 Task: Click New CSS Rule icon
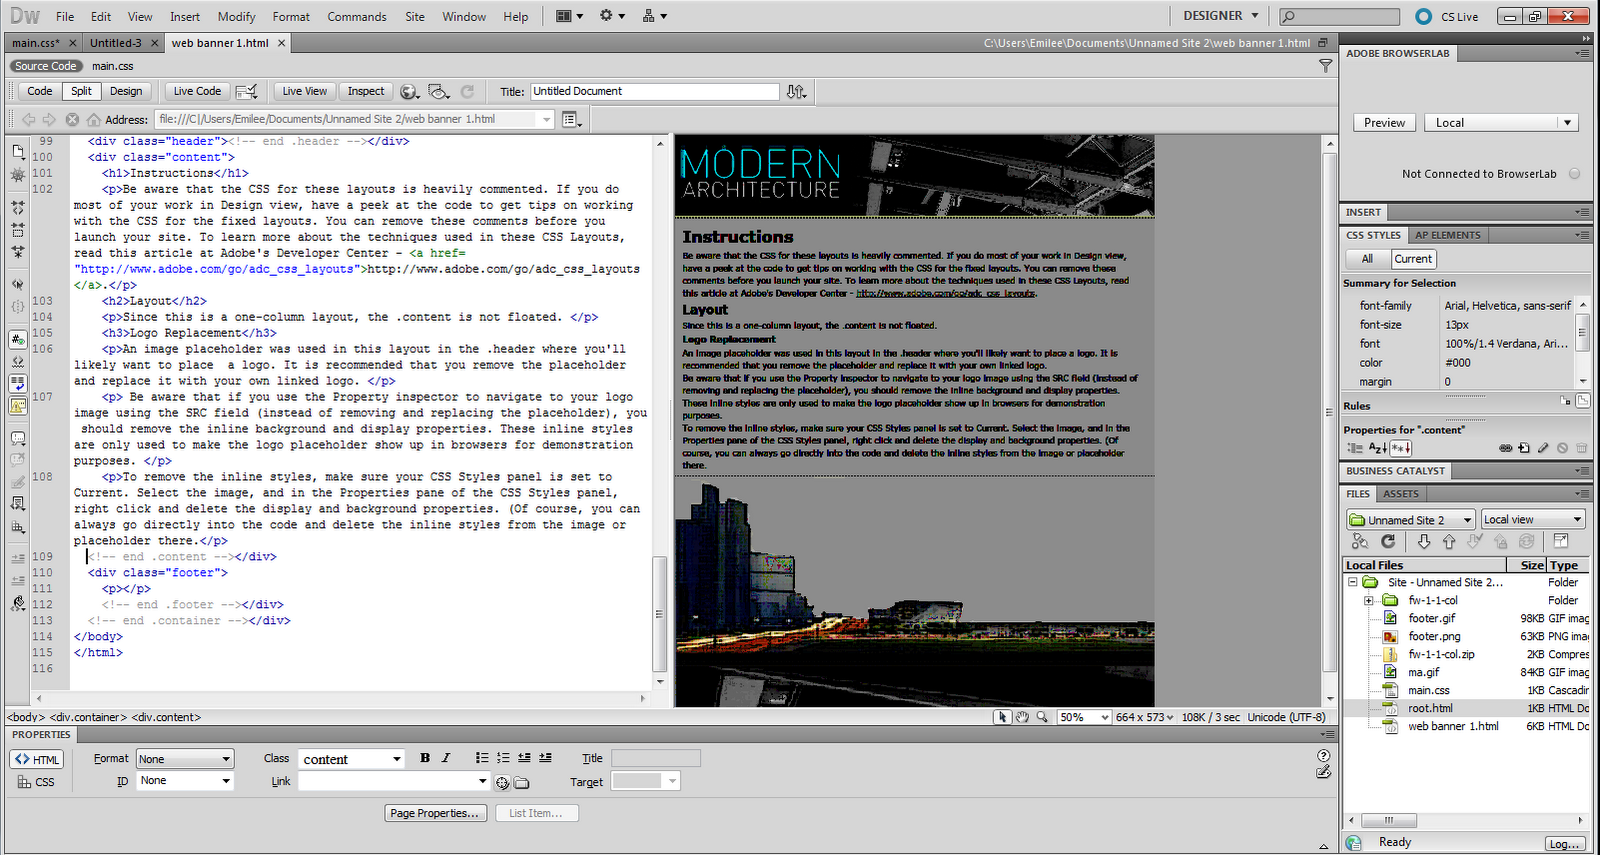(x=1523, y=448)
